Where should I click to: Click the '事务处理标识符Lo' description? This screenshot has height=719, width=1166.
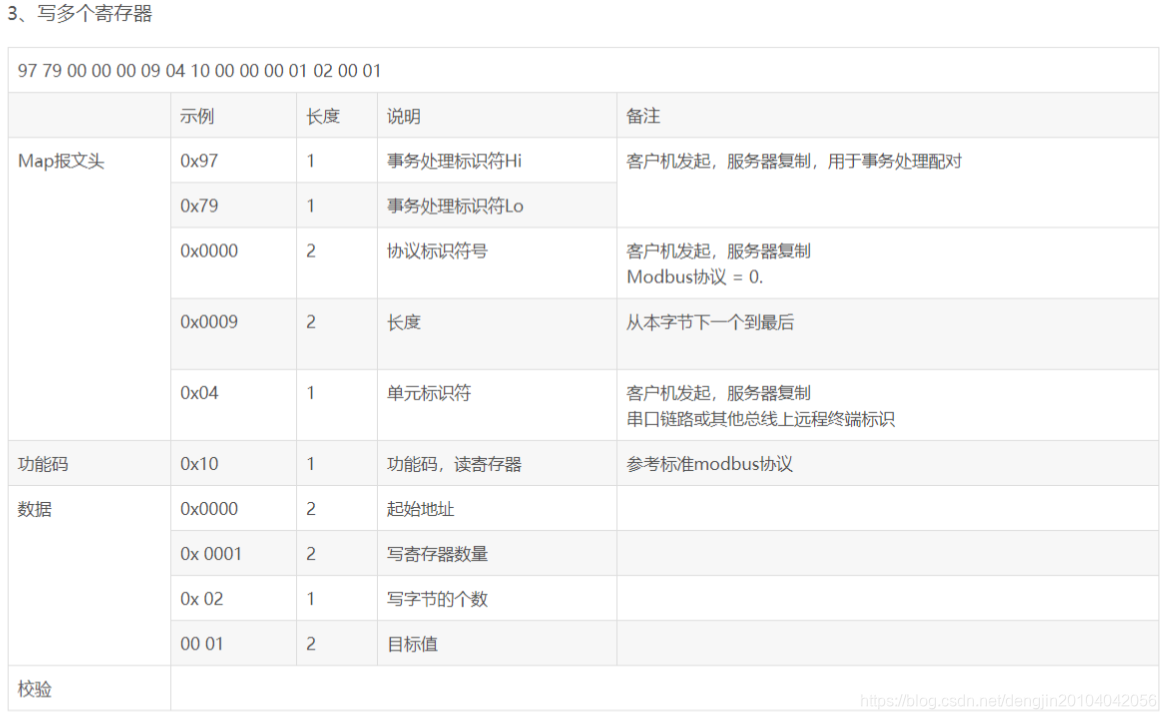[455, 206]
